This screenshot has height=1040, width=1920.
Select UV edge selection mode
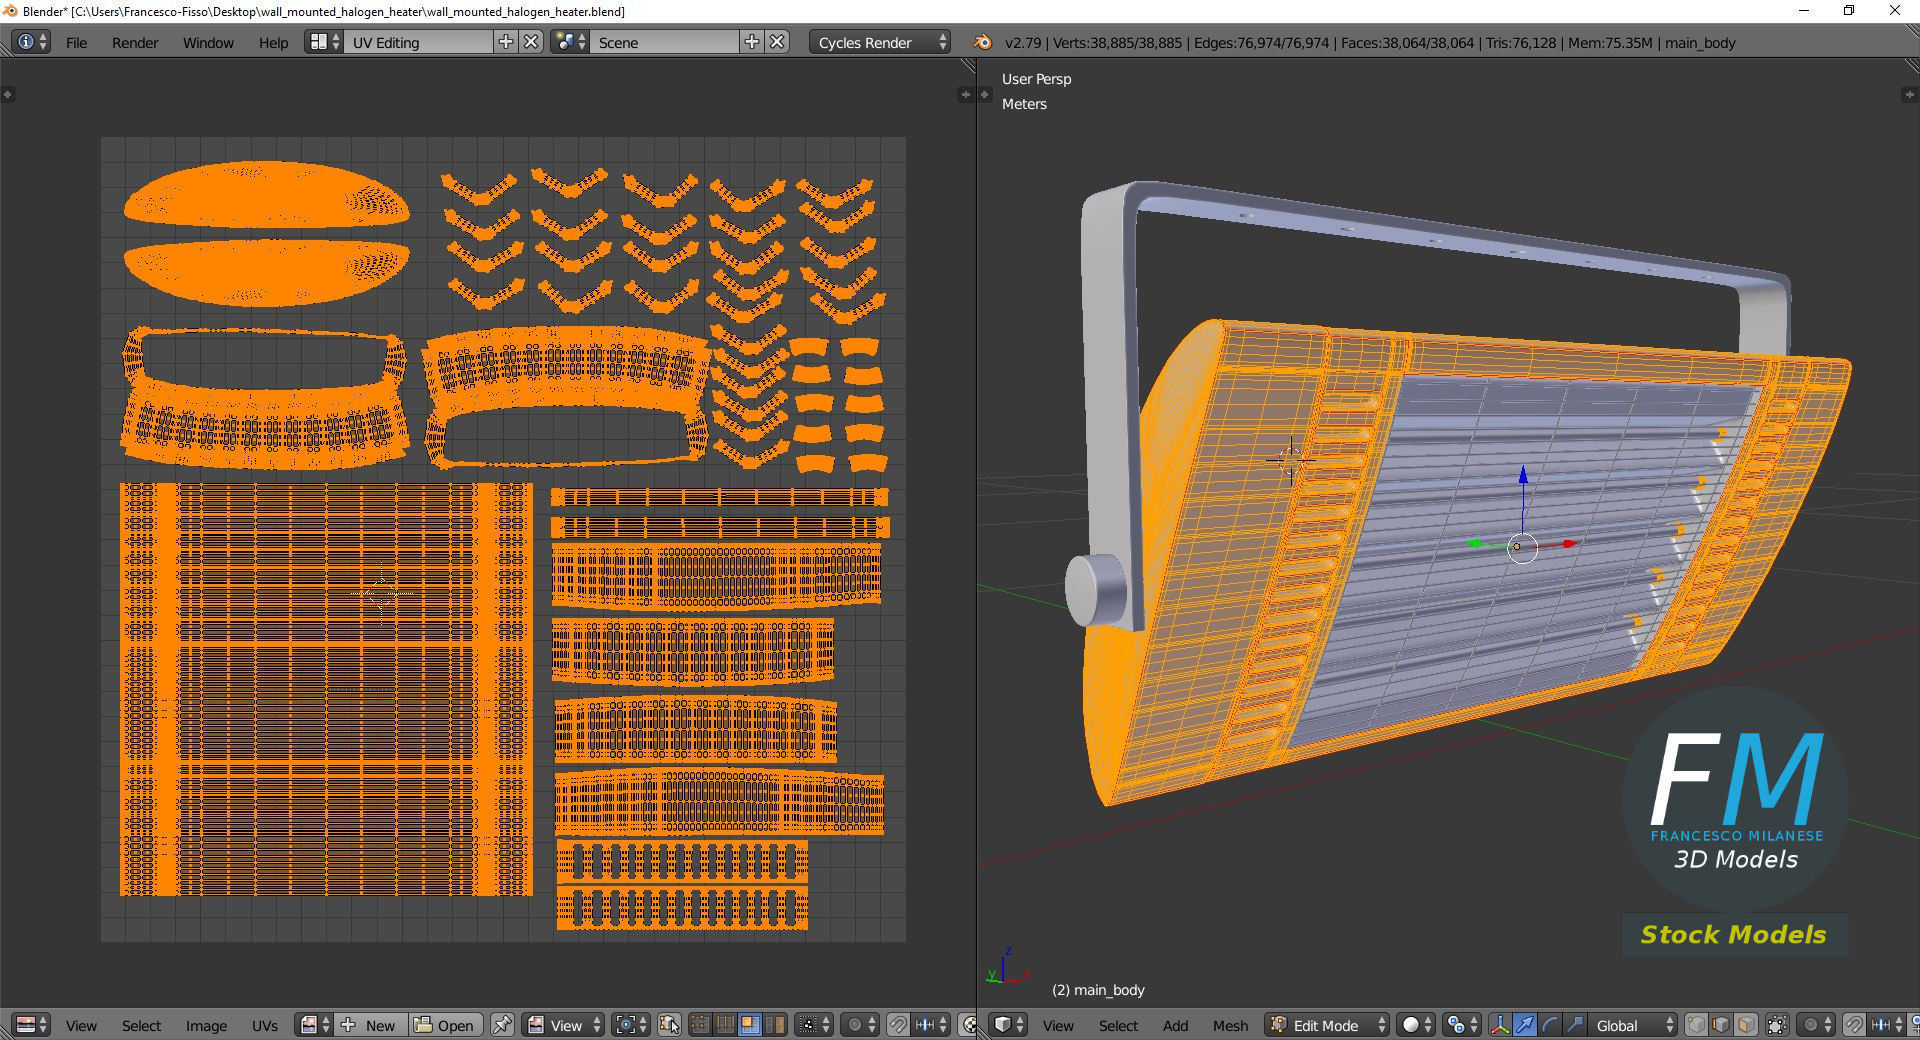click(725, 1025)
